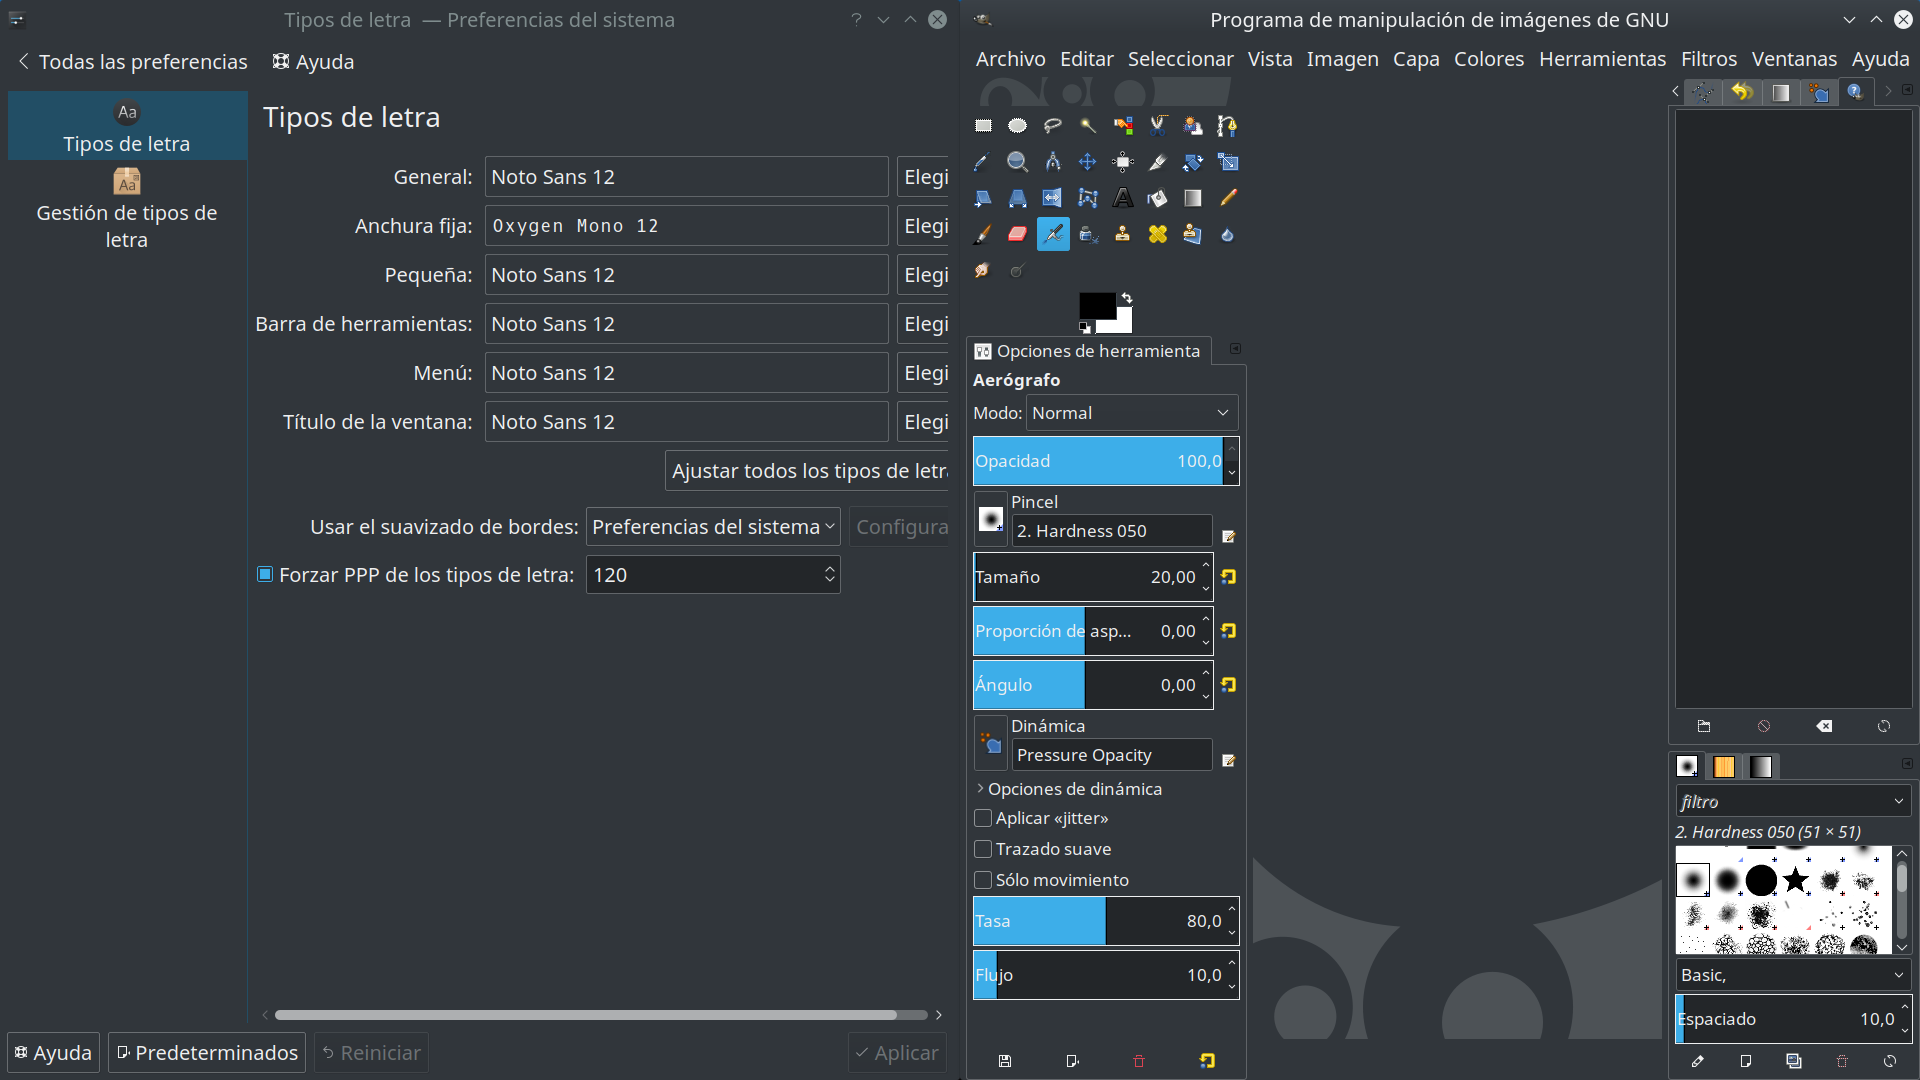The height and width of the screenshot is (1080, 1920).
Task: Toggle Forzar PPP de los tipos de letra
Action: pyautogui.click(x=265, y=574)
